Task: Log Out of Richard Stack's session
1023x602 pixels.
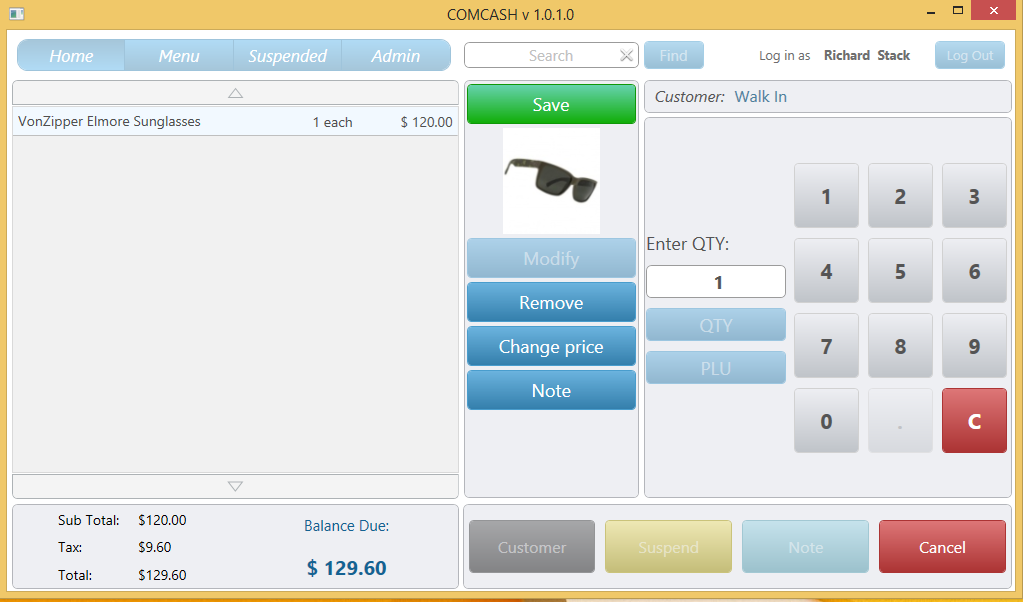Action: [968, 55]
